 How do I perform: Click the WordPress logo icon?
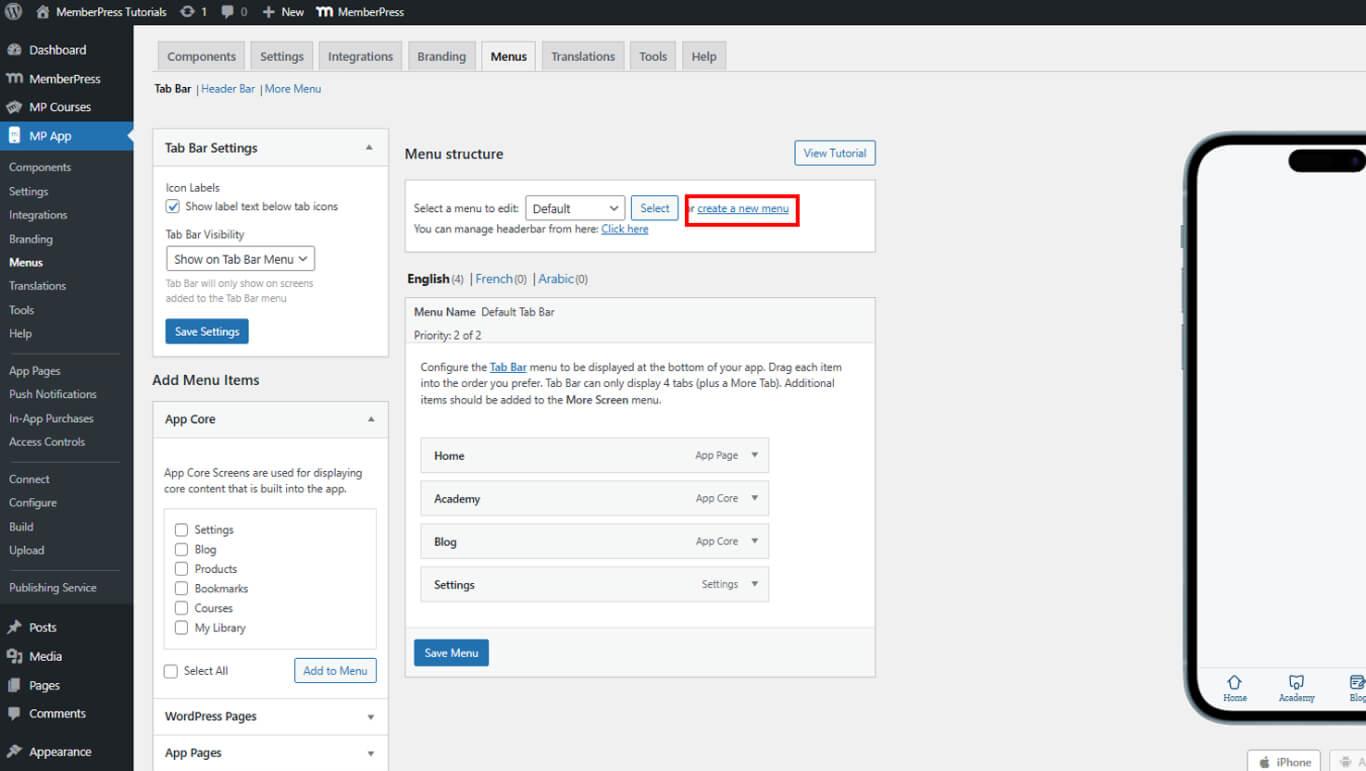point(14,12)
